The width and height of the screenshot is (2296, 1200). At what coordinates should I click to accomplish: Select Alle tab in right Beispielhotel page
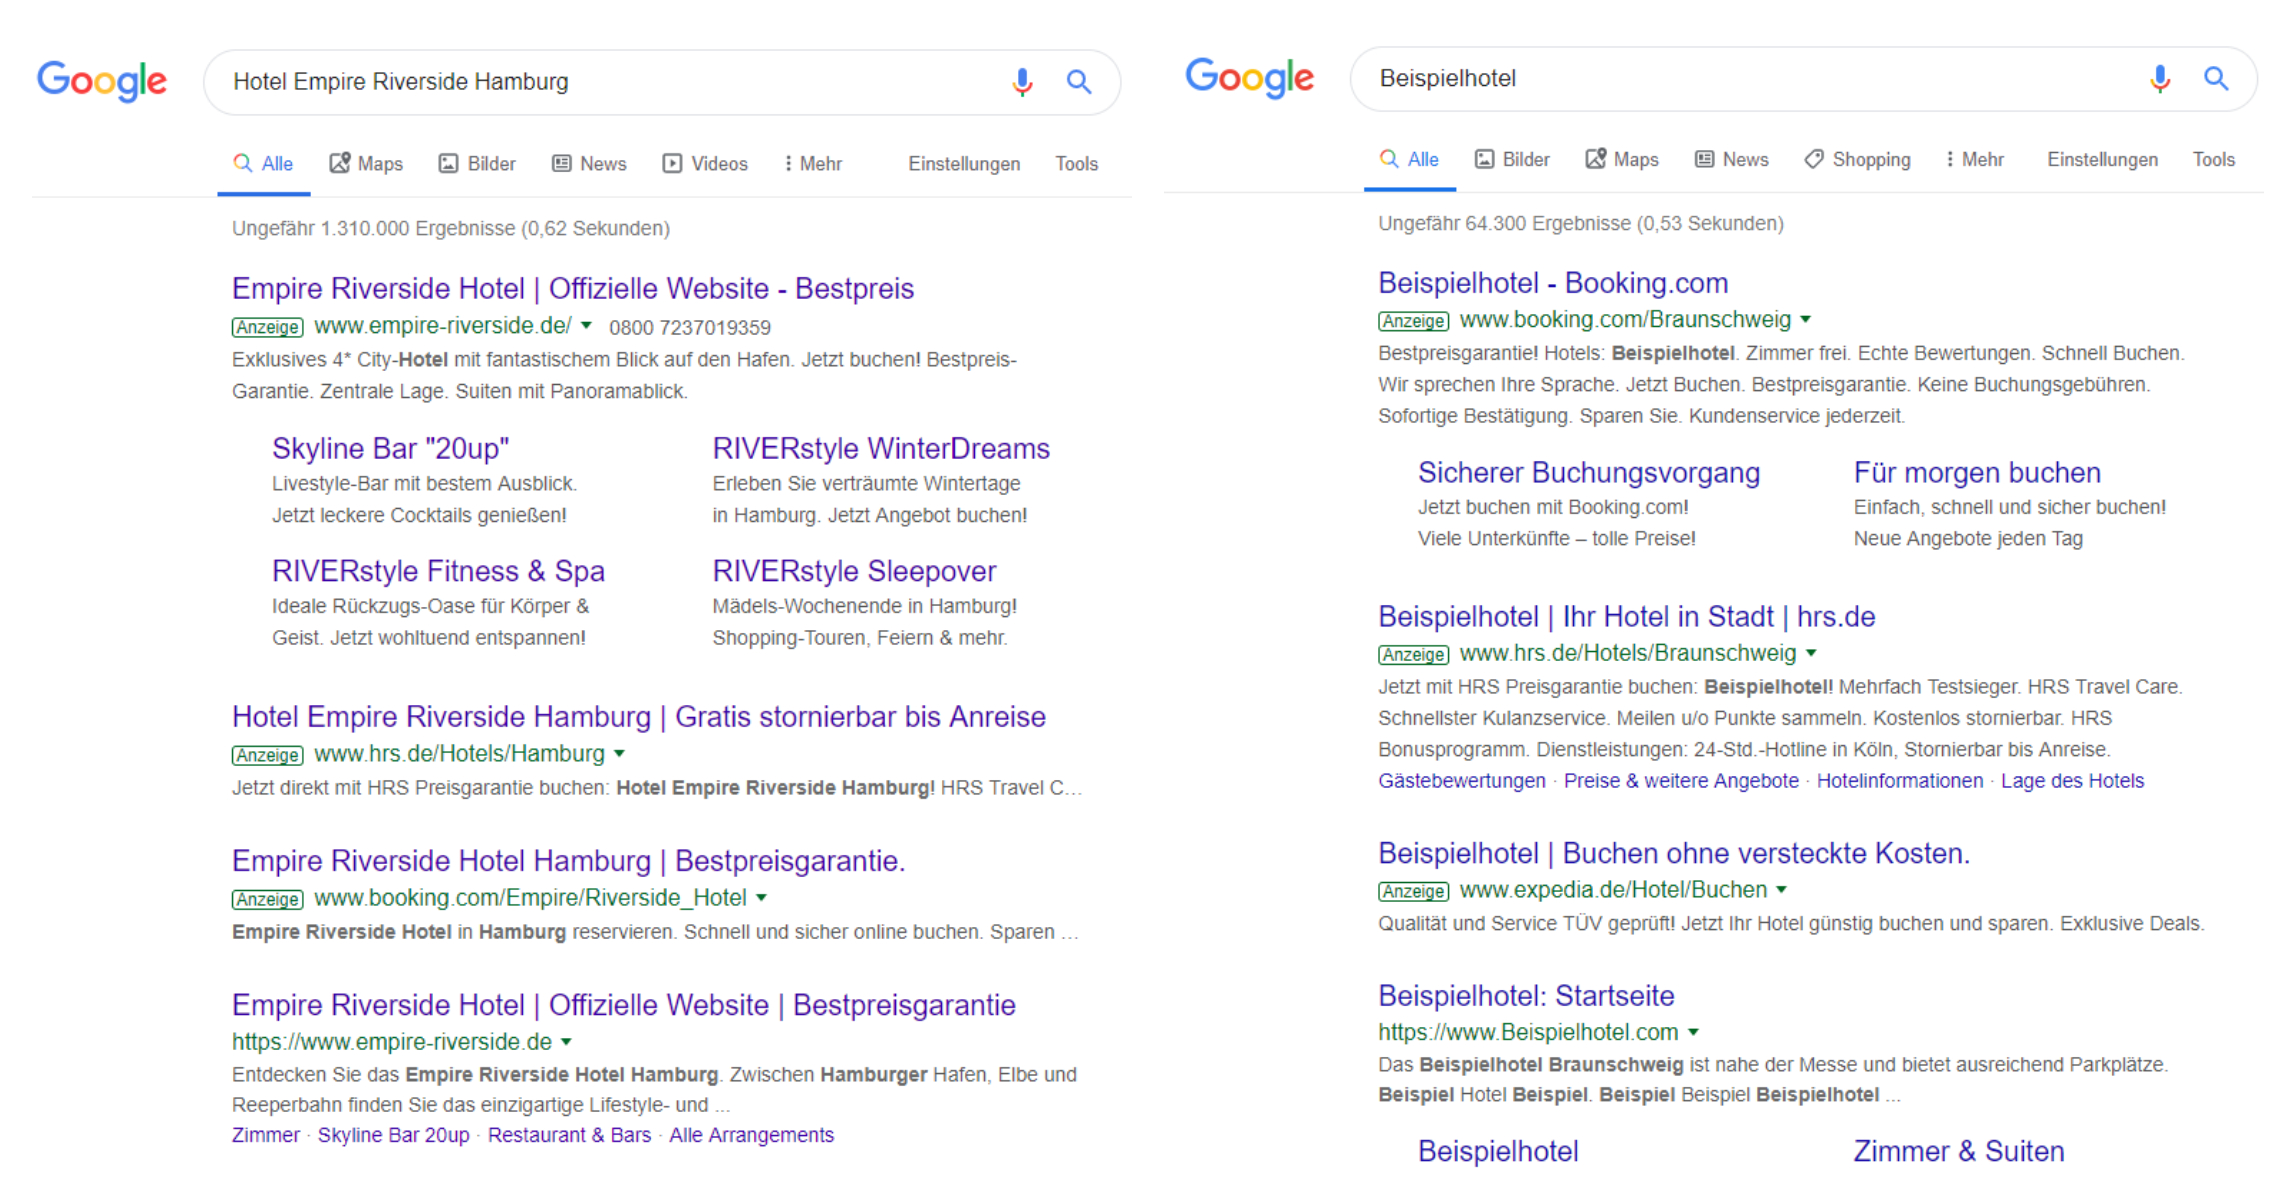point(1409,159)
